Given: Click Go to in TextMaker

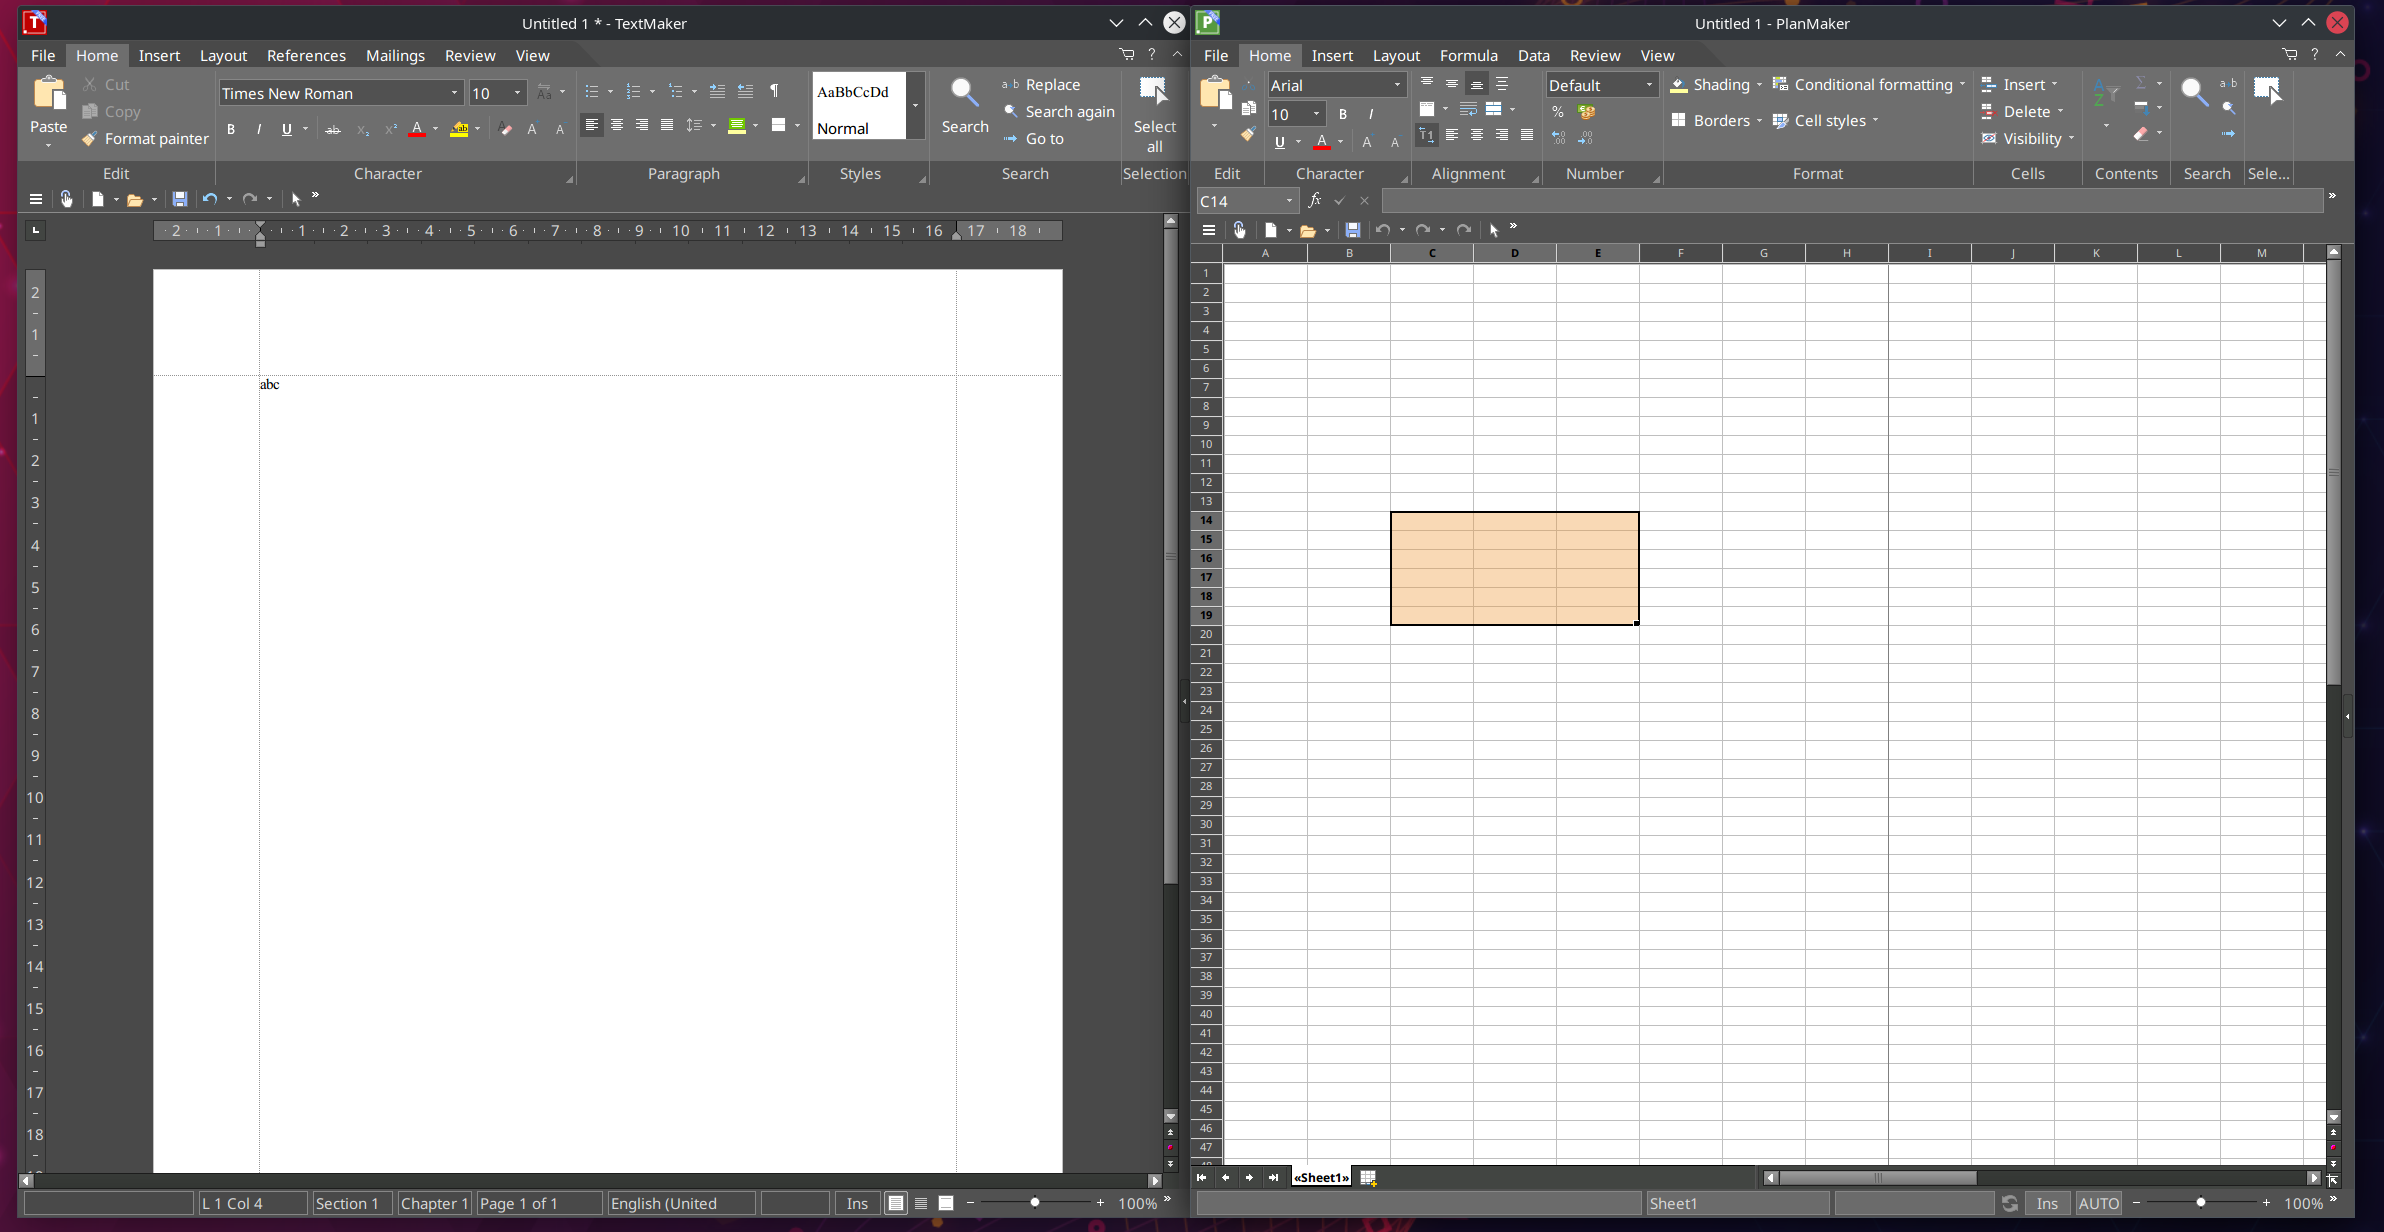Looking at the screenshot, I should (x=1034, y=139).
